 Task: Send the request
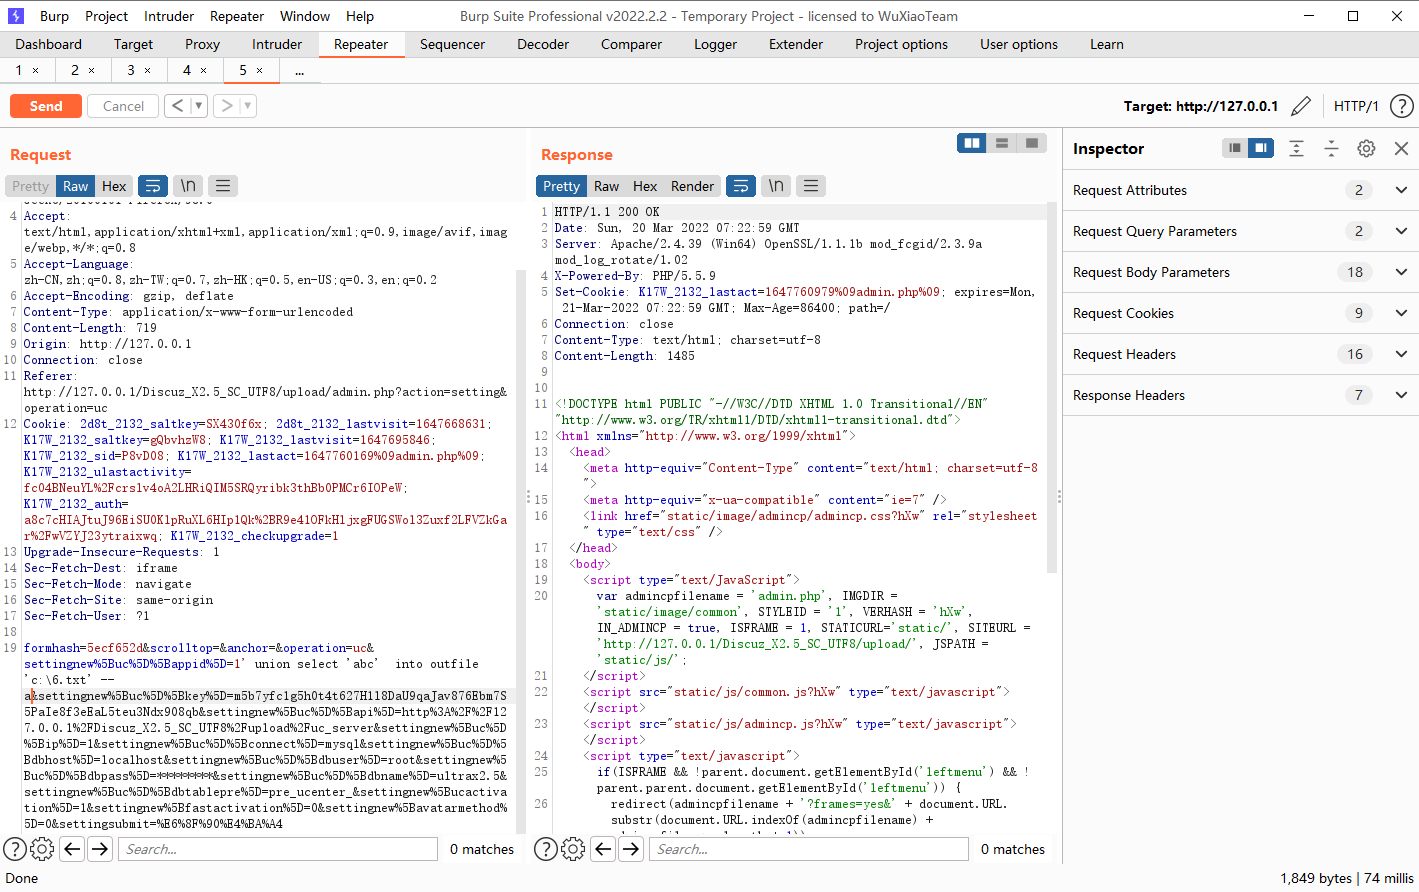click(x=46, y=106)
